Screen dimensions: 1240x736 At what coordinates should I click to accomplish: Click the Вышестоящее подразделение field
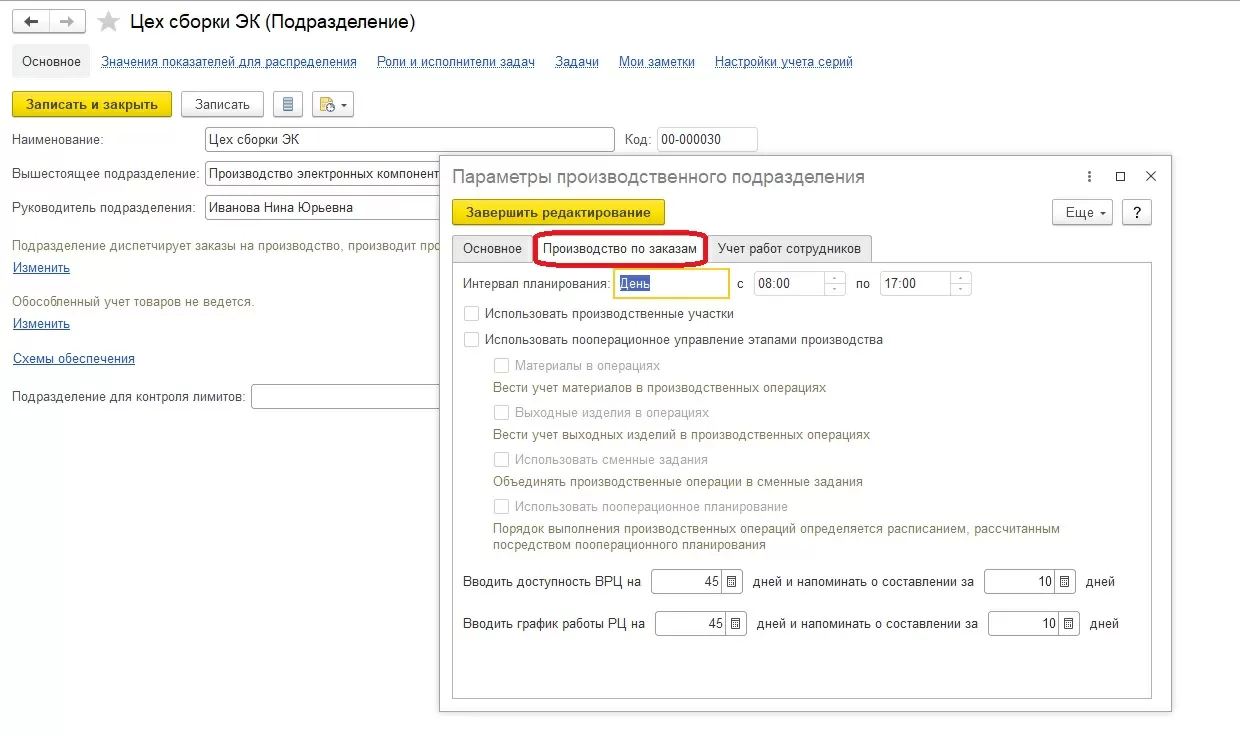pos(322,173)
